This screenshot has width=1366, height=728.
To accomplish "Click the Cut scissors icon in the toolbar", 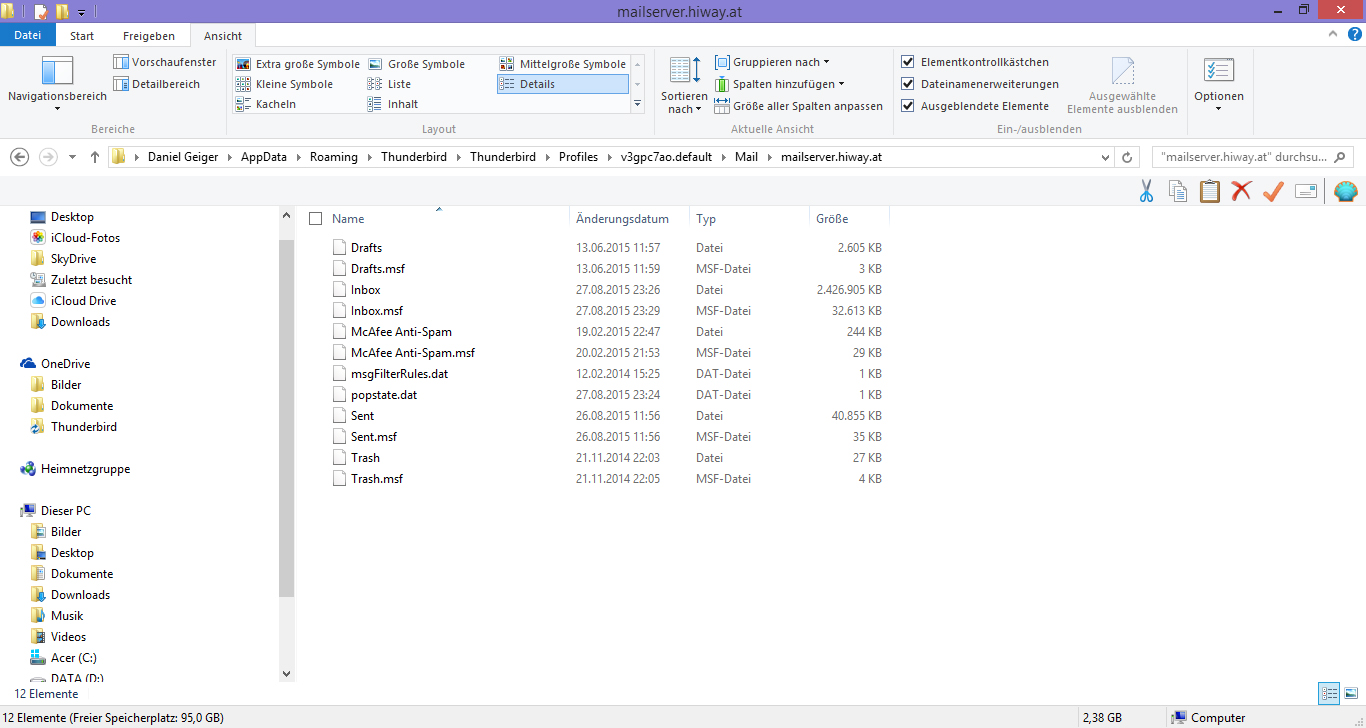I will (x=1147, y=191).
